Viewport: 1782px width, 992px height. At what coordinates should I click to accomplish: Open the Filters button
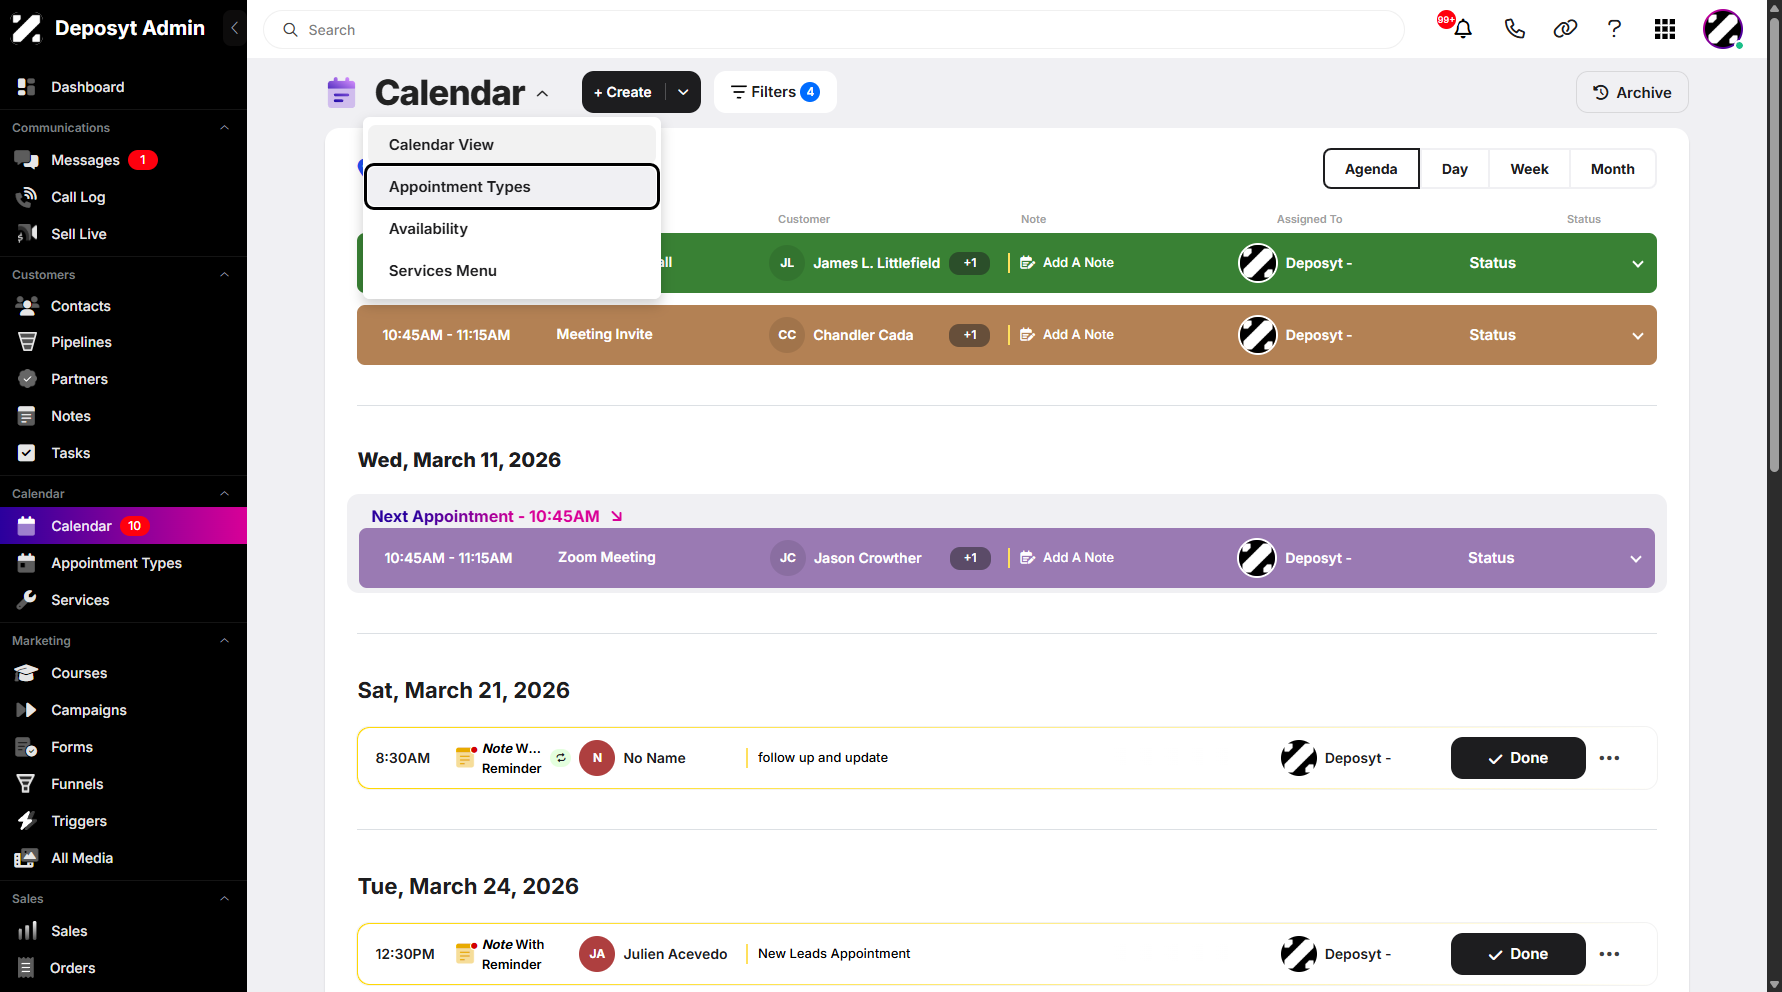(x=775, y=92)
